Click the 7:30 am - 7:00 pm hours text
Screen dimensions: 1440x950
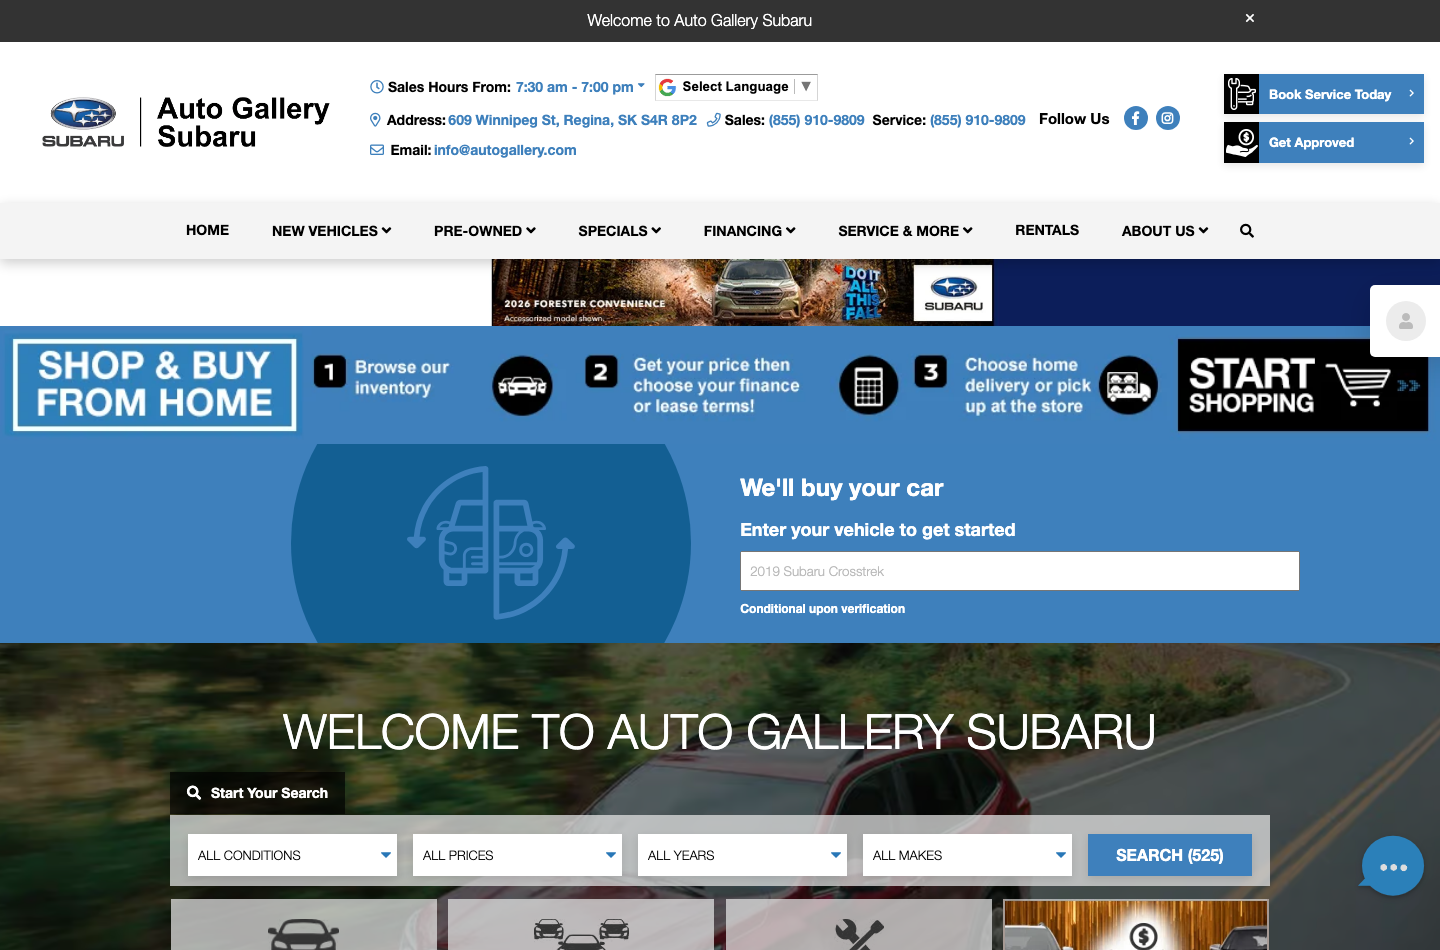575,87
